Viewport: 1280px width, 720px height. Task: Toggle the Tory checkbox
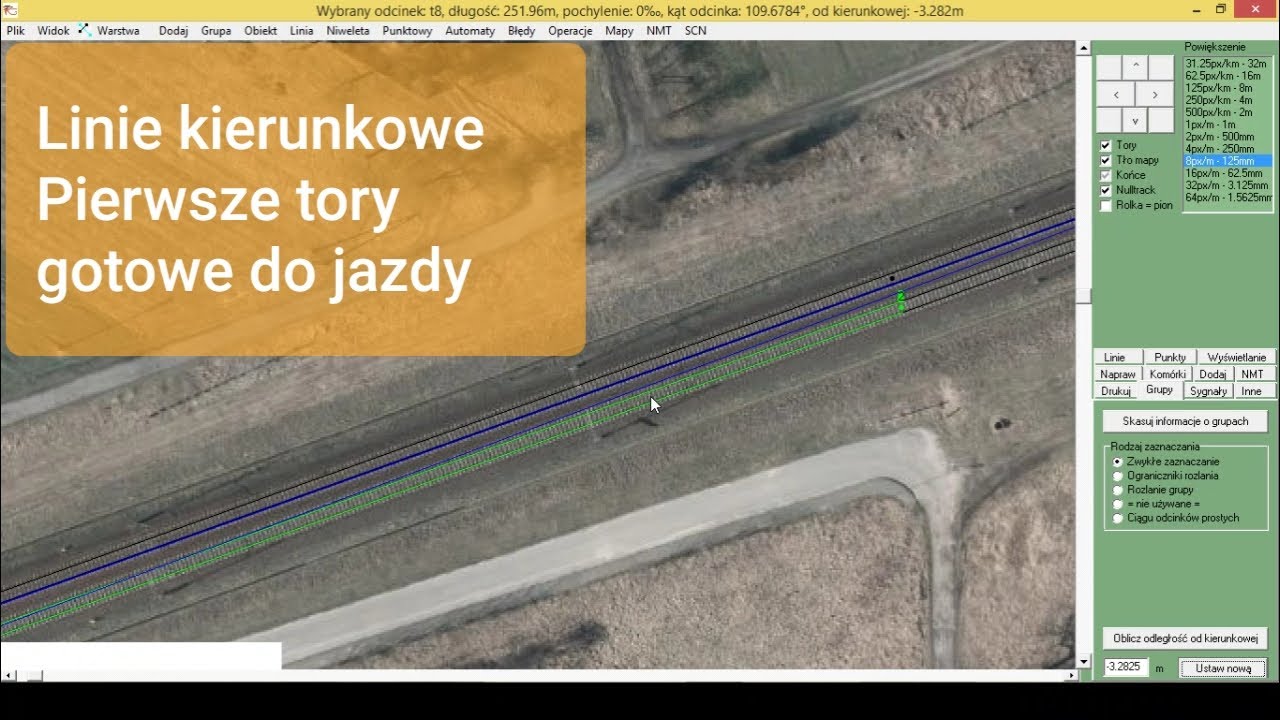pos(1106,145)
